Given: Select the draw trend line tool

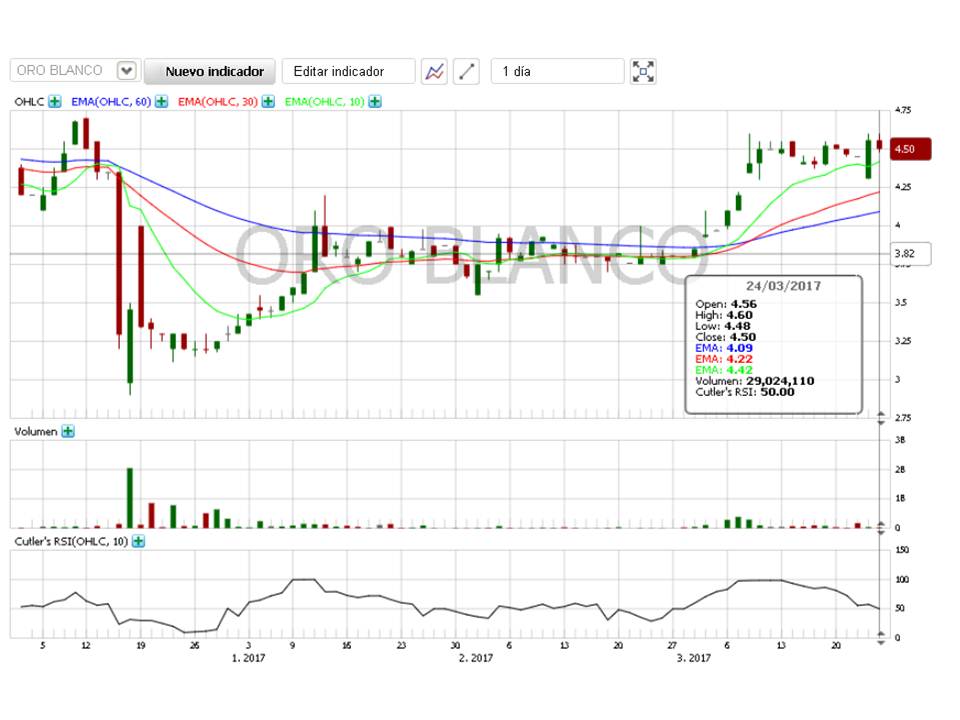Looking at the screenshot, I should click(x=467, y=72).
